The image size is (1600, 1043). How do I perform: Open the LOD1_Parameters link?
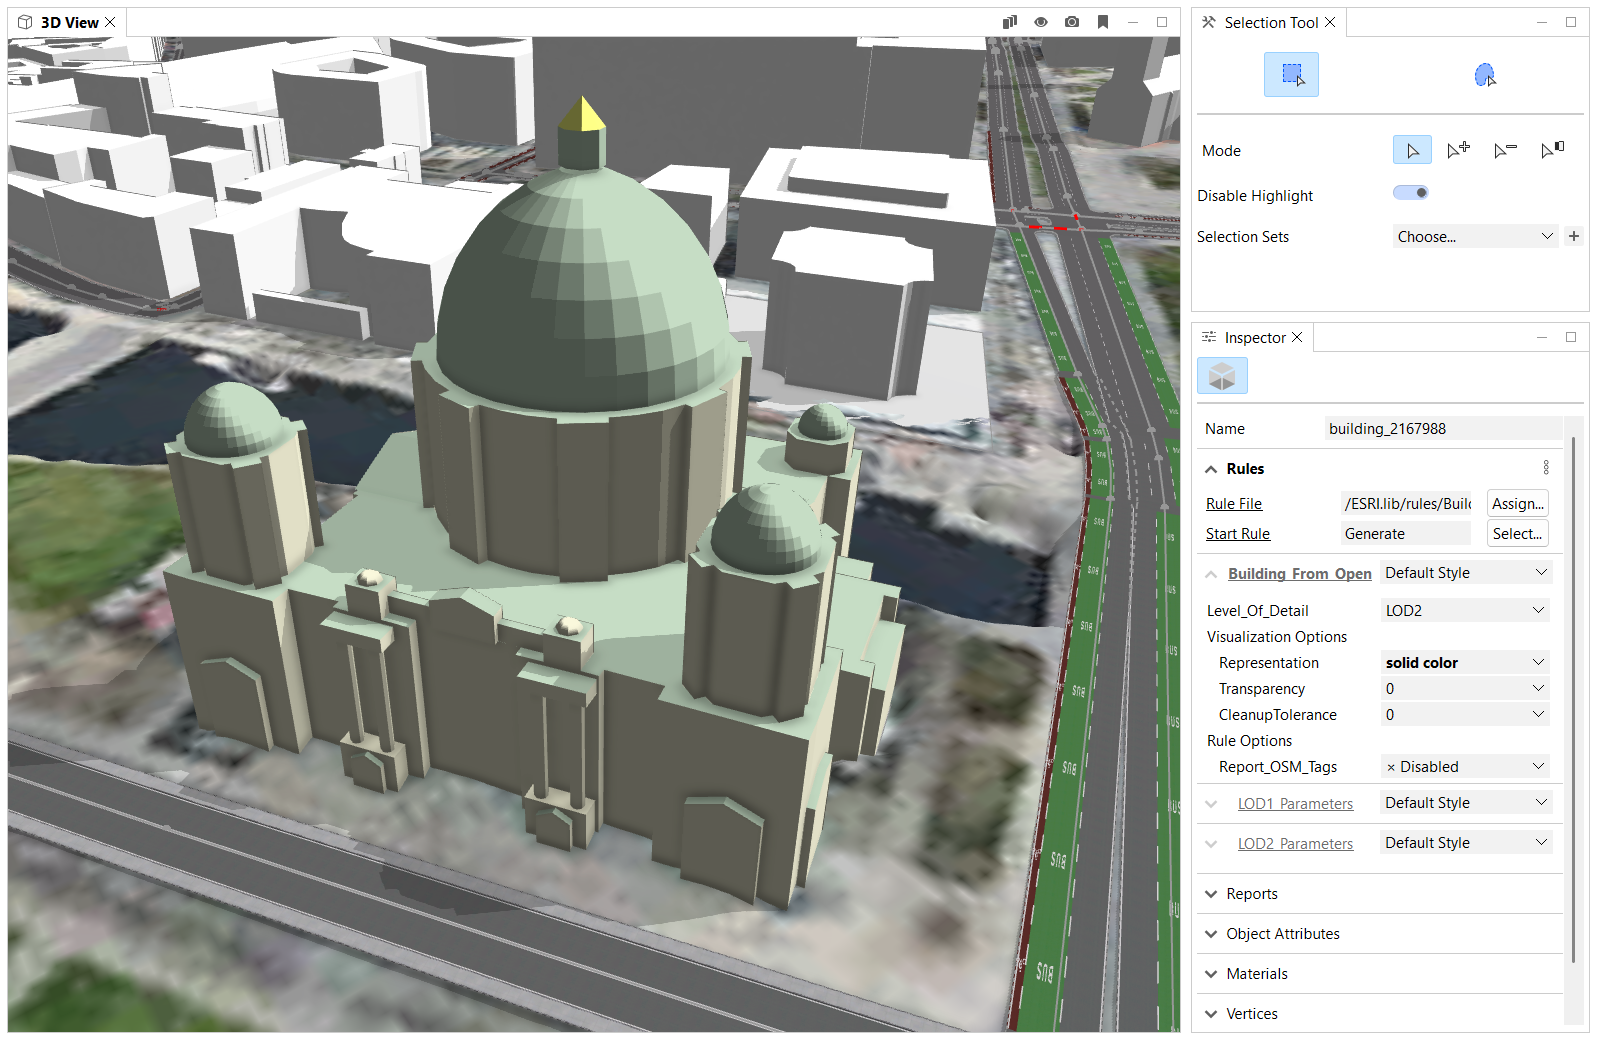[1295, 804]
